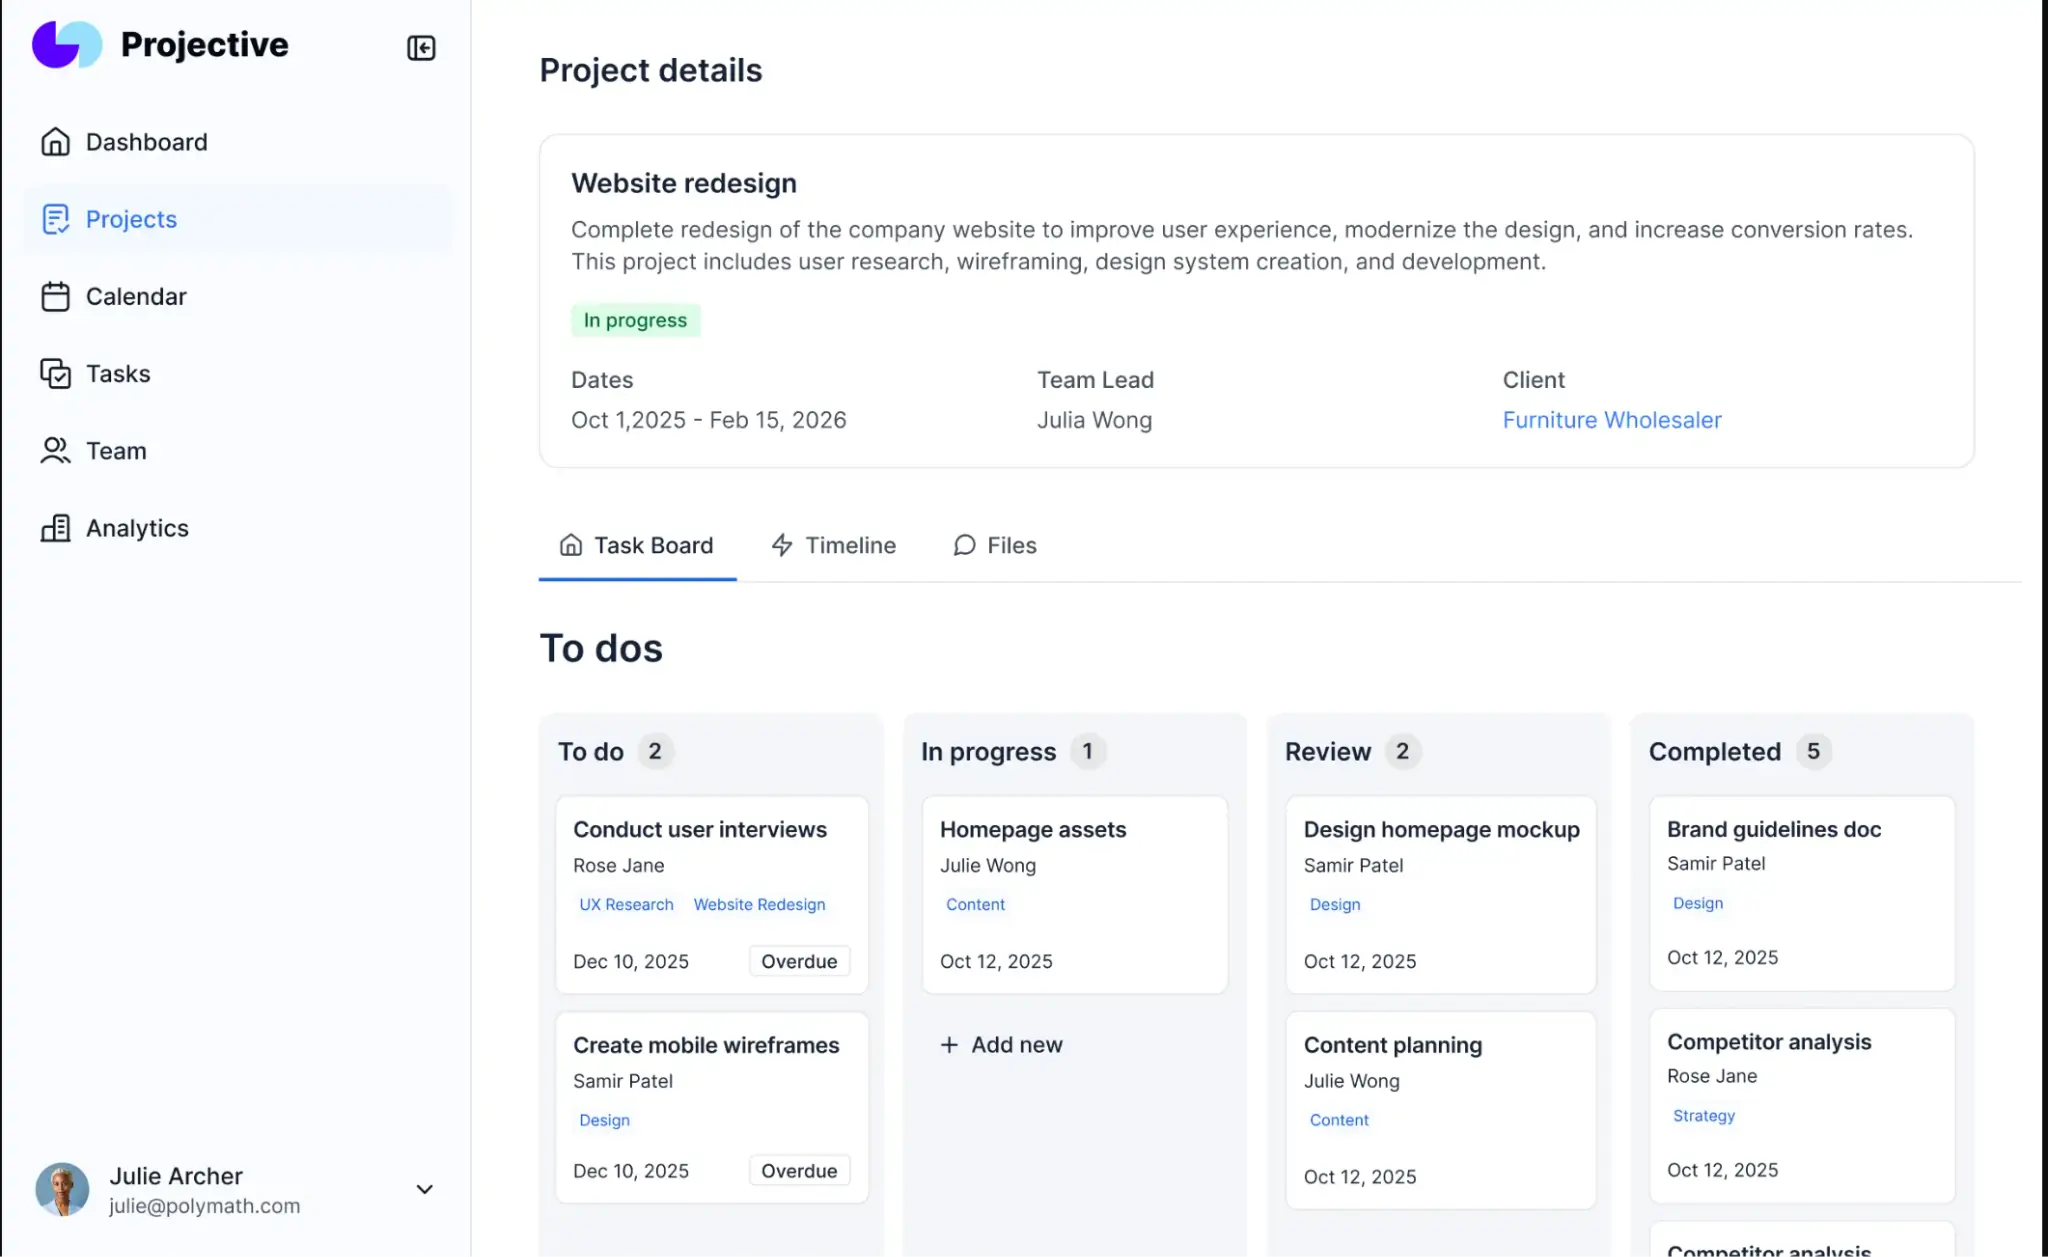Open the Furniture Wholesaler client link
The image size is (2048, 1257).
pos(1612,420)
